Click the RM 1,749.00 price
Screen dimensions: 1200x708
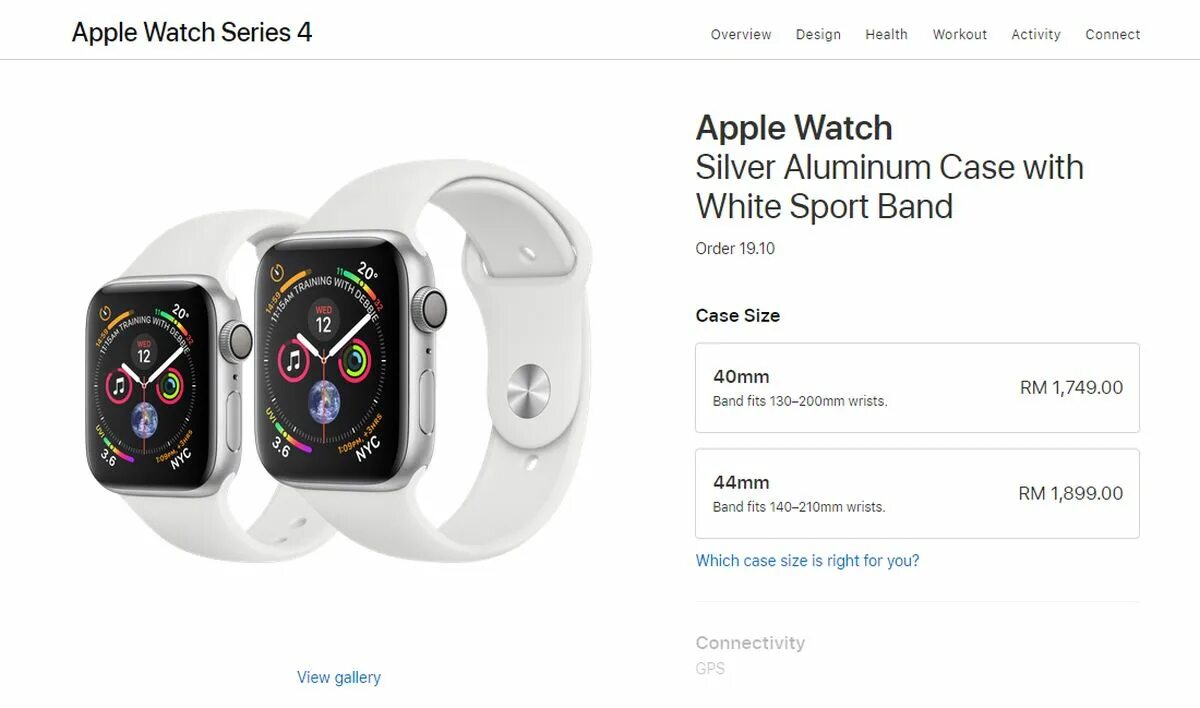point(1071,388)
